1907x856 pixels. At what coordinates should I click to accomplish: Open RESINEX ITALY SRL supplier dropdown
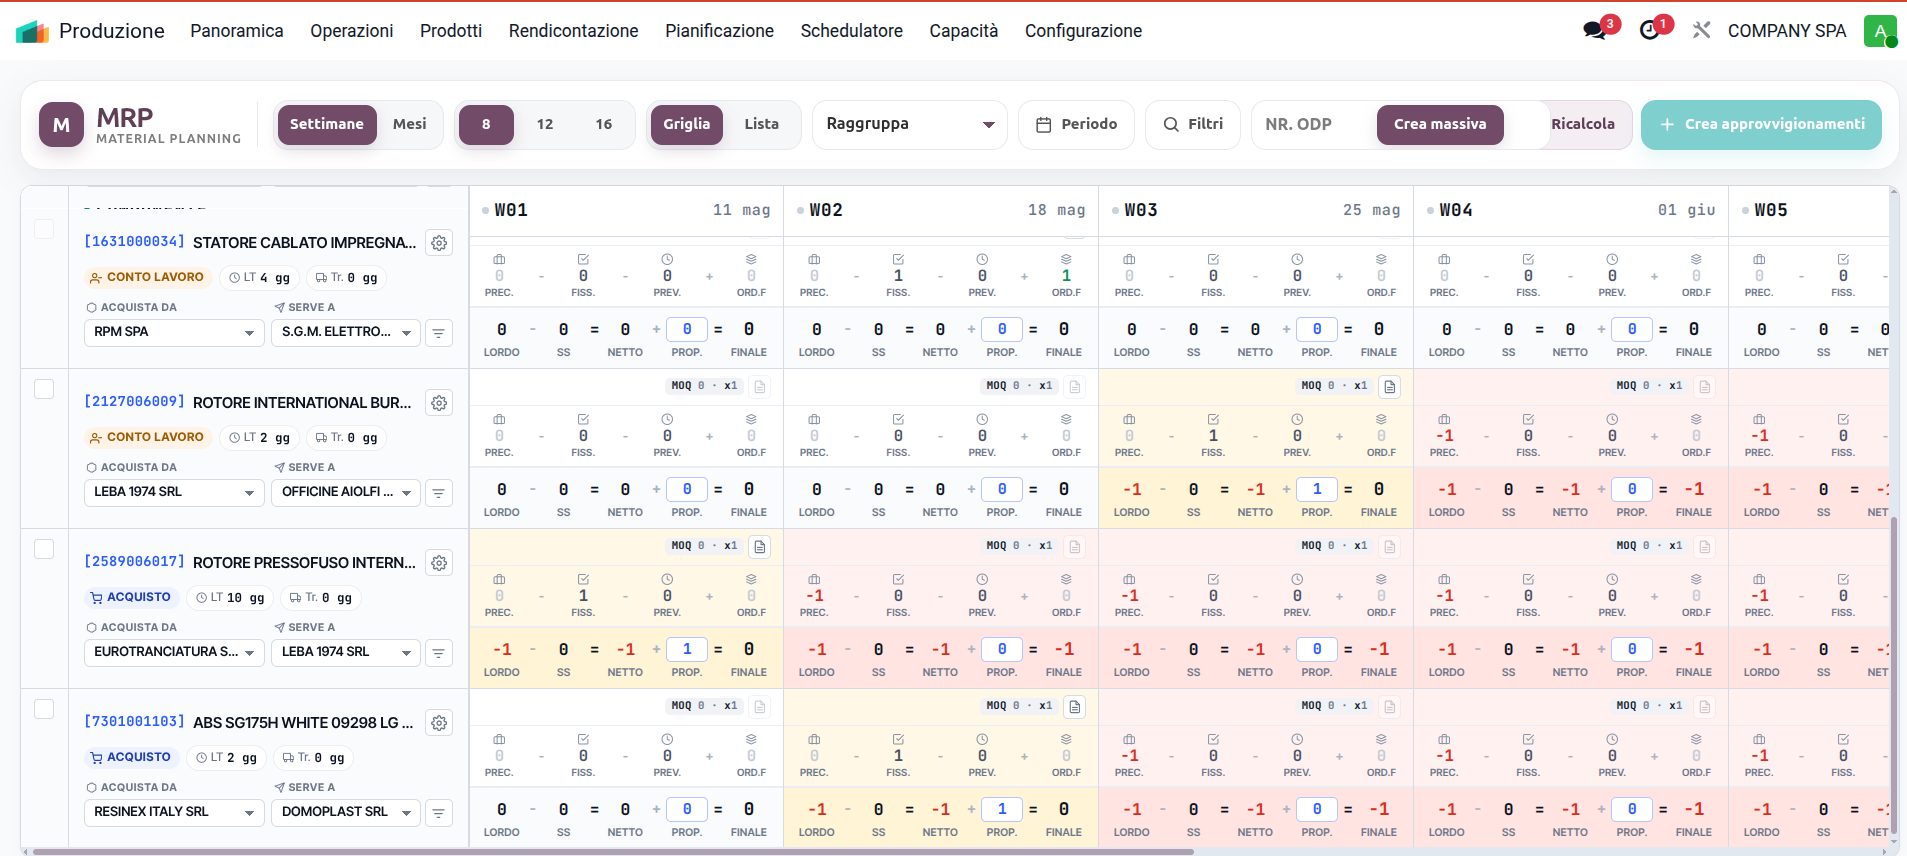[x=174, y=813]
